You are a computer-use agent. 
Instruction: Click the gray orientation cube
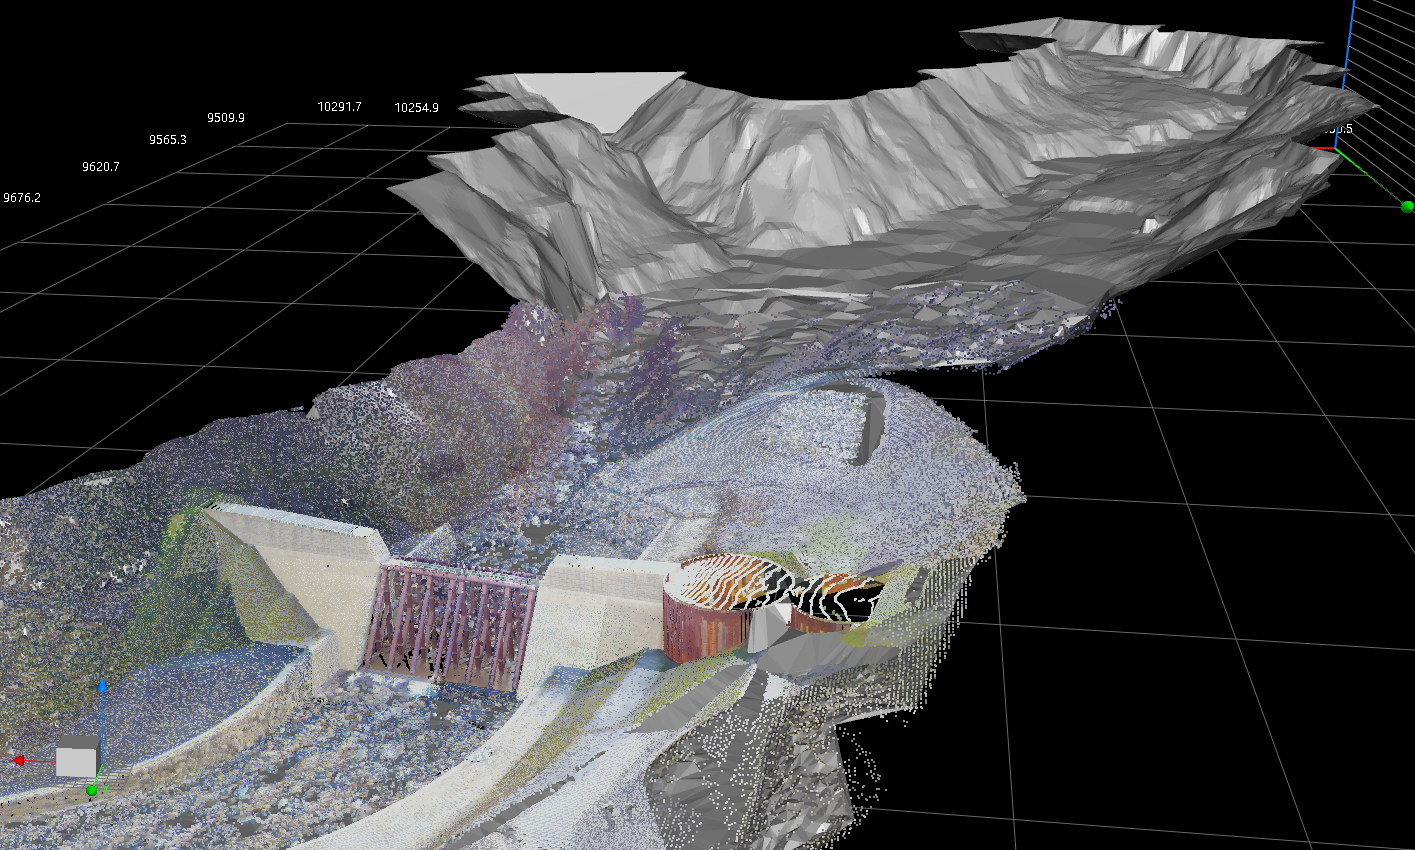pos(76,757)
